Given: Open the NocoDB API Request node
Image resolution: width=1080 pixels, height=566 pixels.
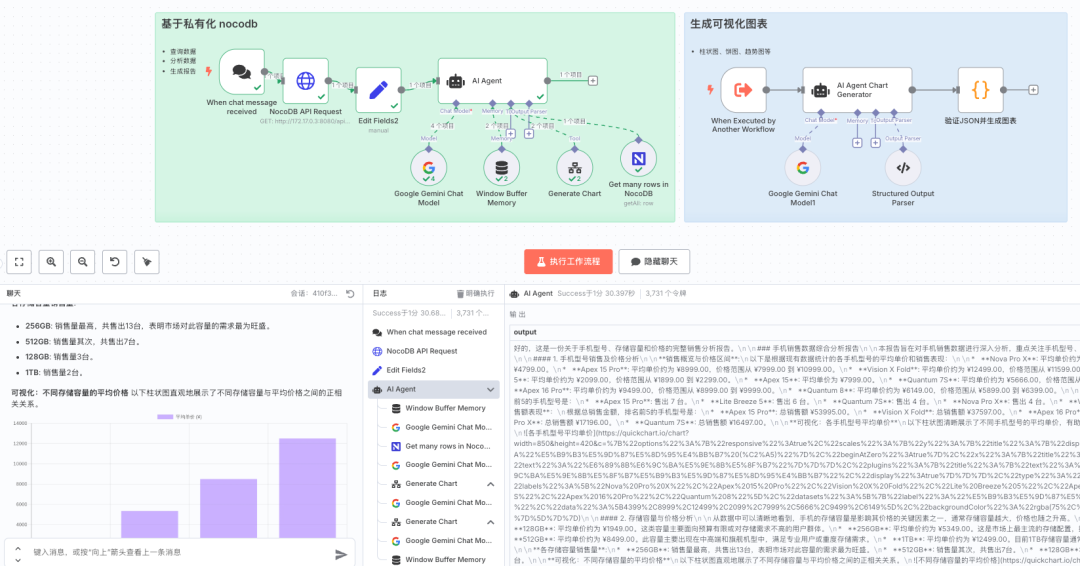Looking at the screenshot, I should click(x=305, y=81).
